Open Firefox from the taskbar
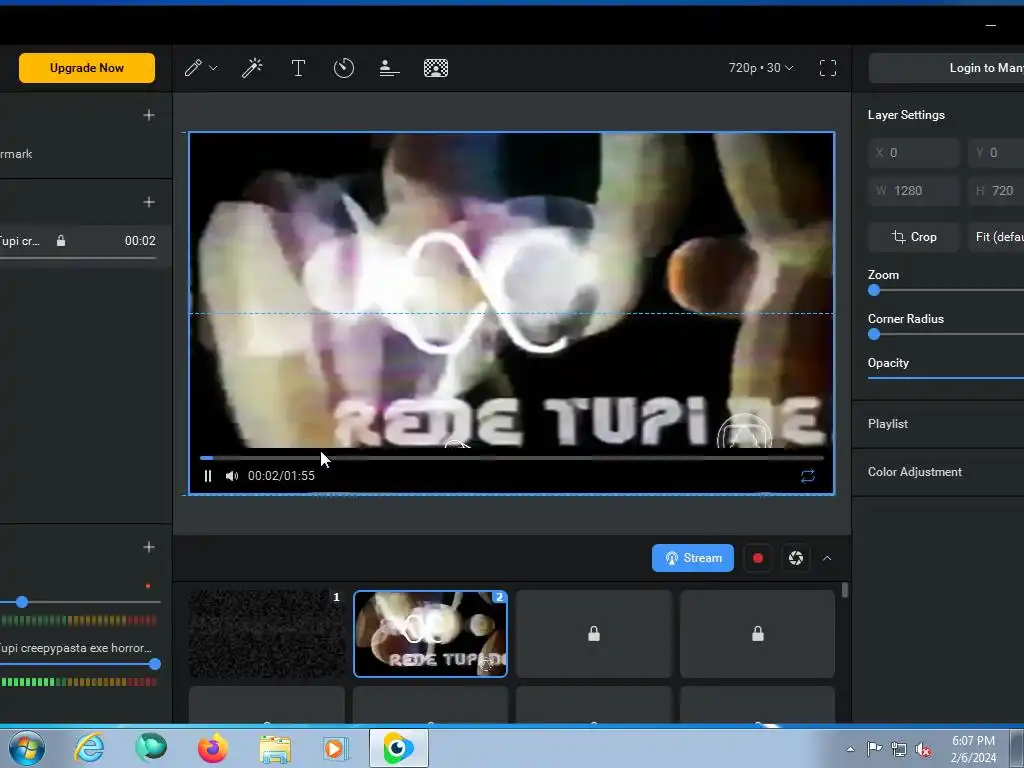1024x768 pixels. (x=213, y=748)
